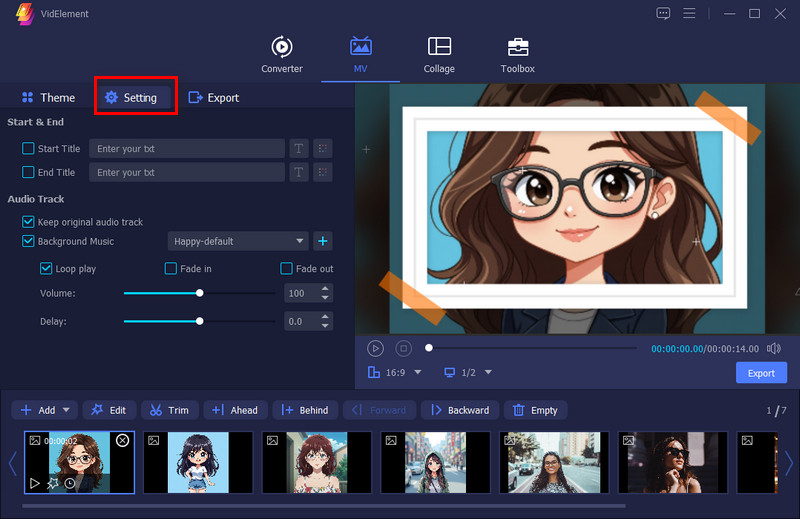Expand the Happy-default music dropdown

[x=300, y=241]
